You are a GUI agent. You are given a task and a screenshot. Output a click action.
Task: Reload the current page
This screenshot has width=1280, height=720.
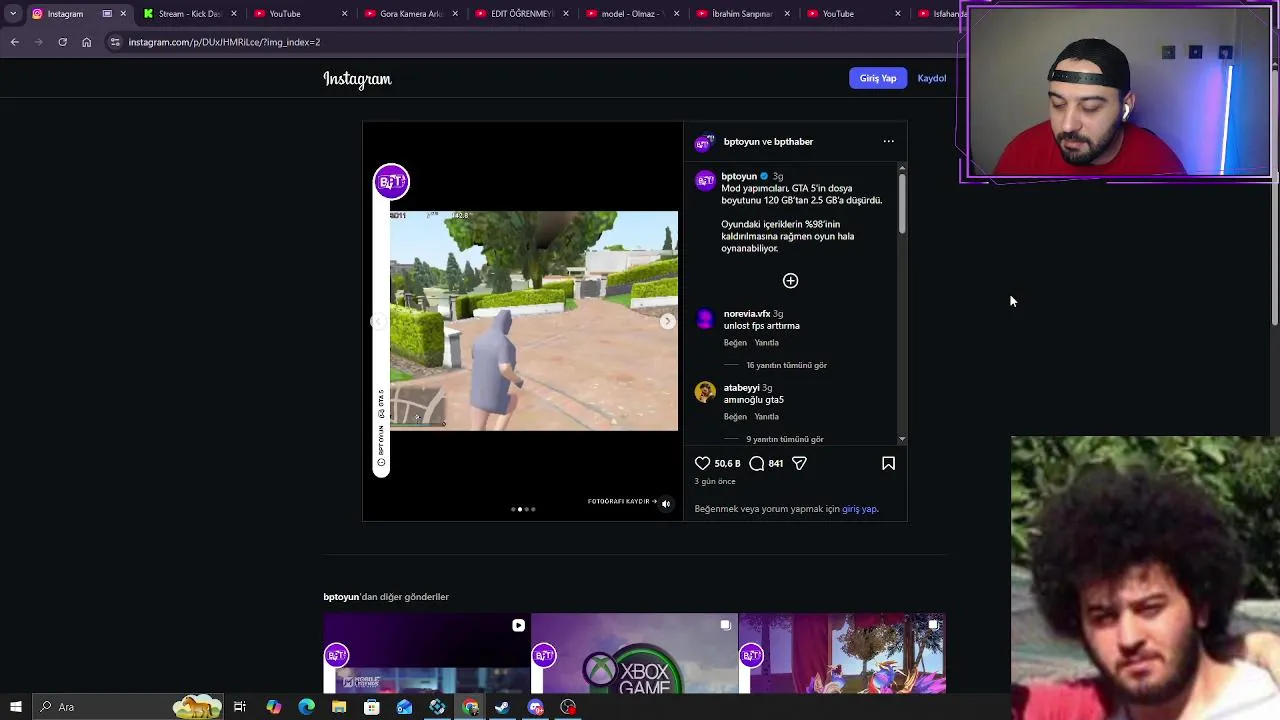coord(62,42)
